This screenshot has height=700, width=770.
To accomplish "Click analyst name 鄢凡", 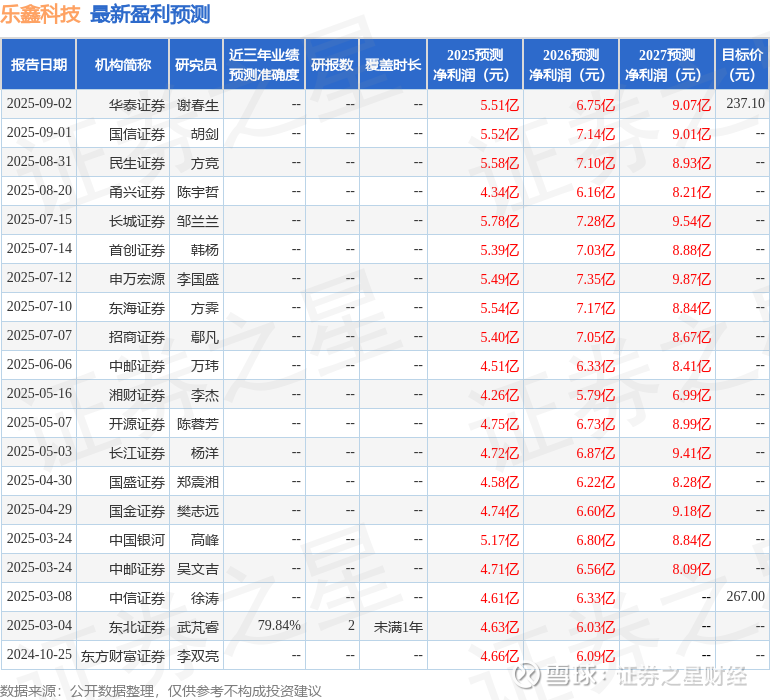I will click(x=205, y=337).
